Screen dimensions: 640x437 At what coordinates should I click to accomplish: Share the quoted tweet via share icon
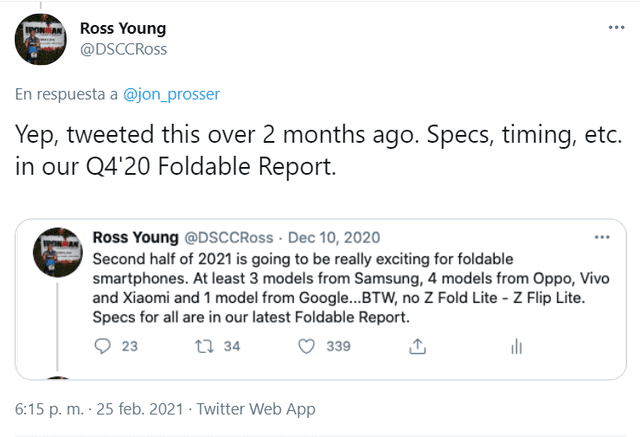point(419,346)
